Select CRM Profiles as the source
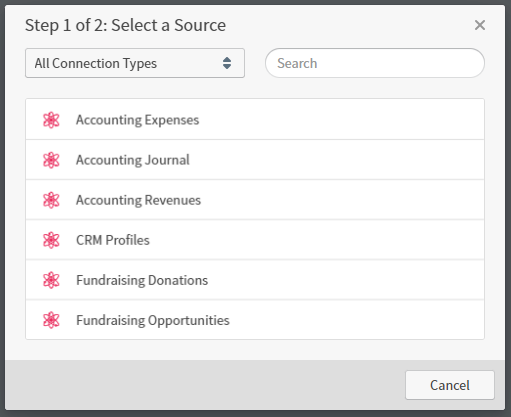The image size is (511, 417). (x=255, y=240)
